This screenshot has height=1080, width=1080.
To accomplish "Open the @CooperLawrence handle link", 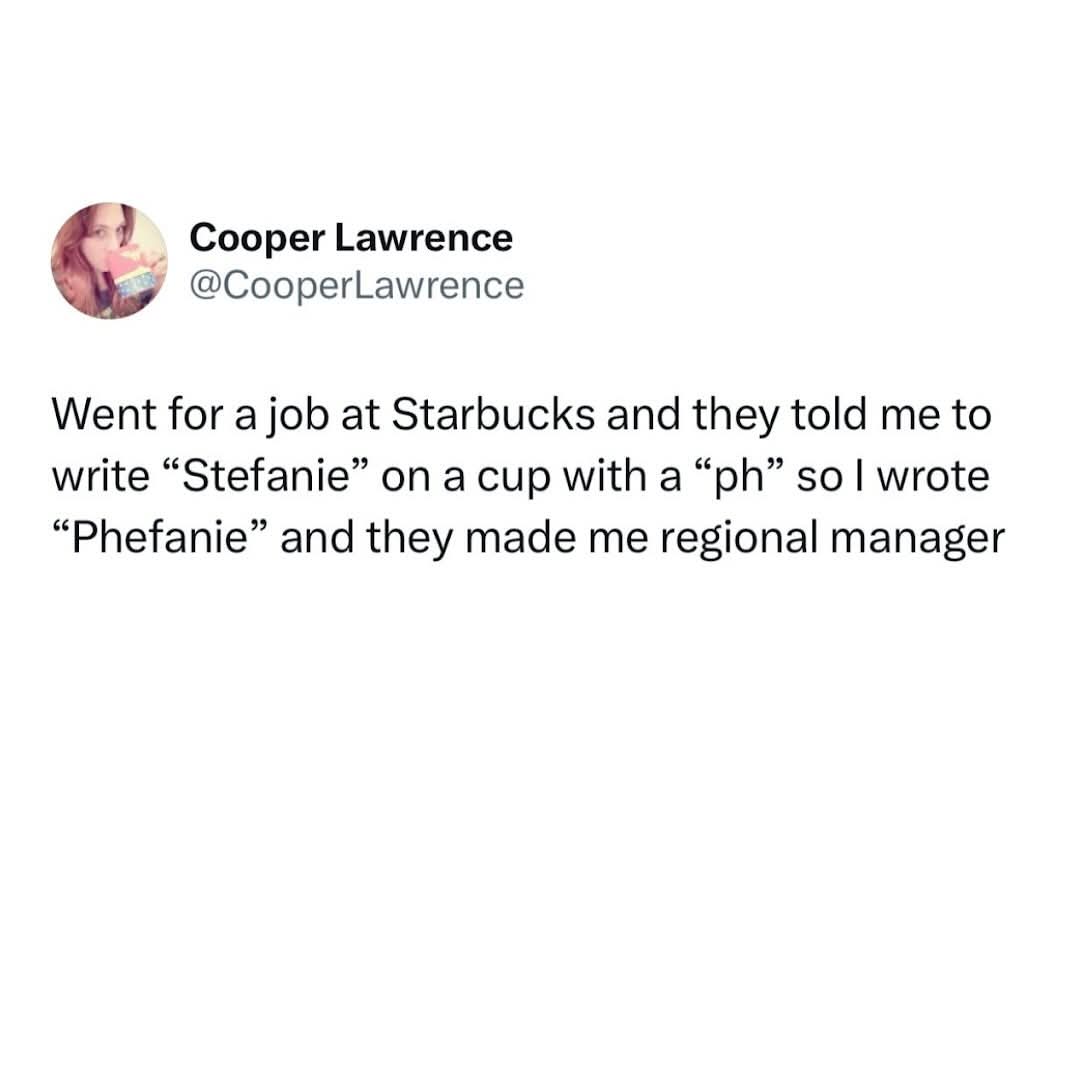I will click(x=357, y=286).
